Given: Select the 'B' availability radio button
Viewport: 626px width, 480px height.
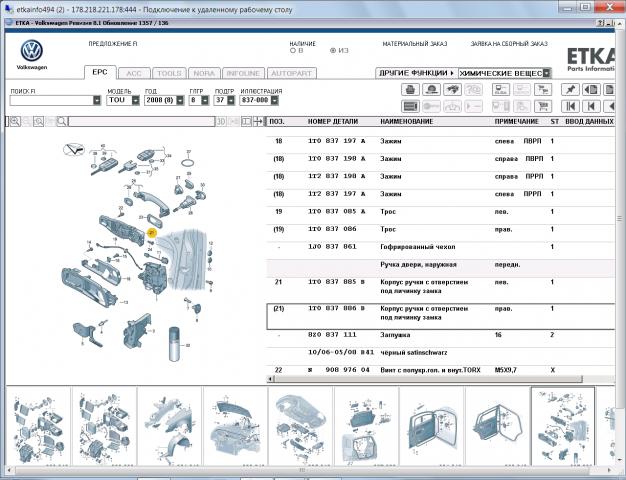Looking at the screenshot, I should [x=293, y=51].
